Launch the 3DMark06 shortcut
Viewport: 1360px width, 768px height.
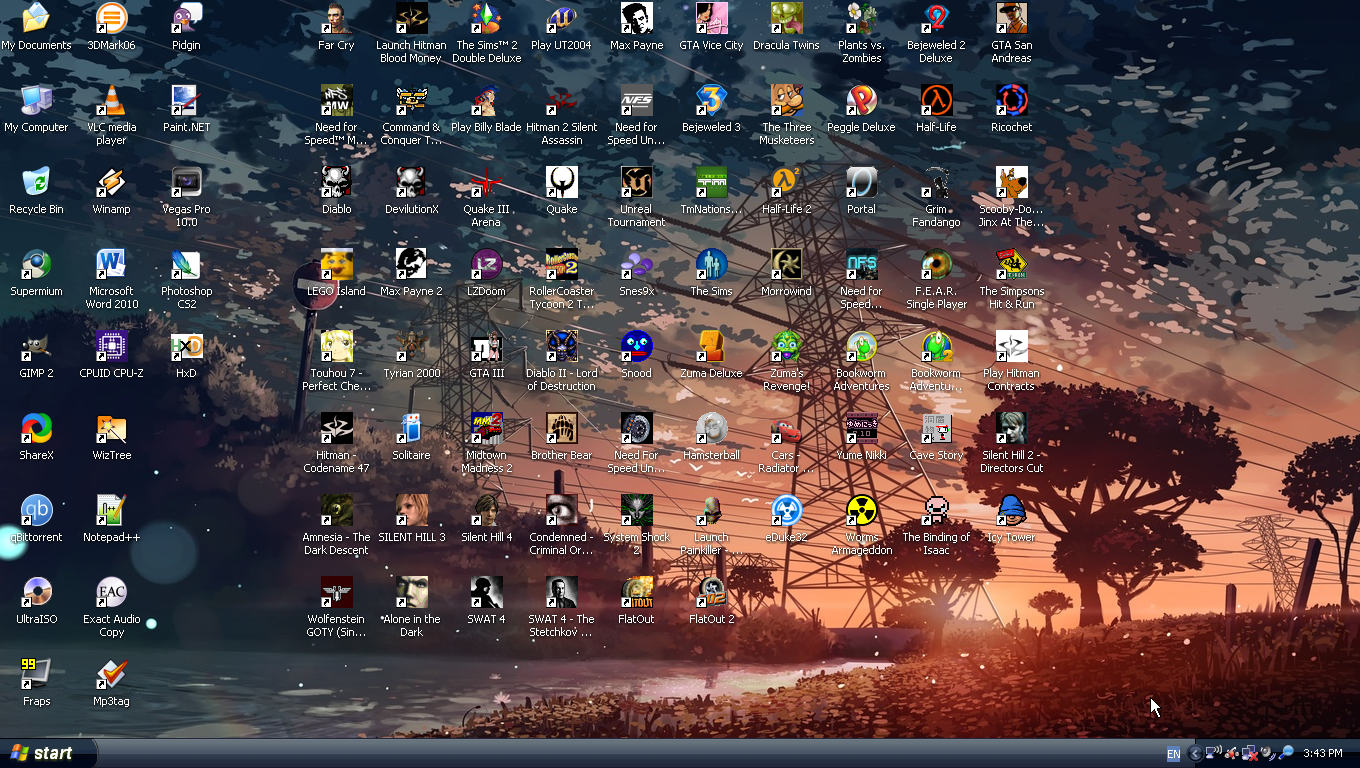(x=111, y=18)
